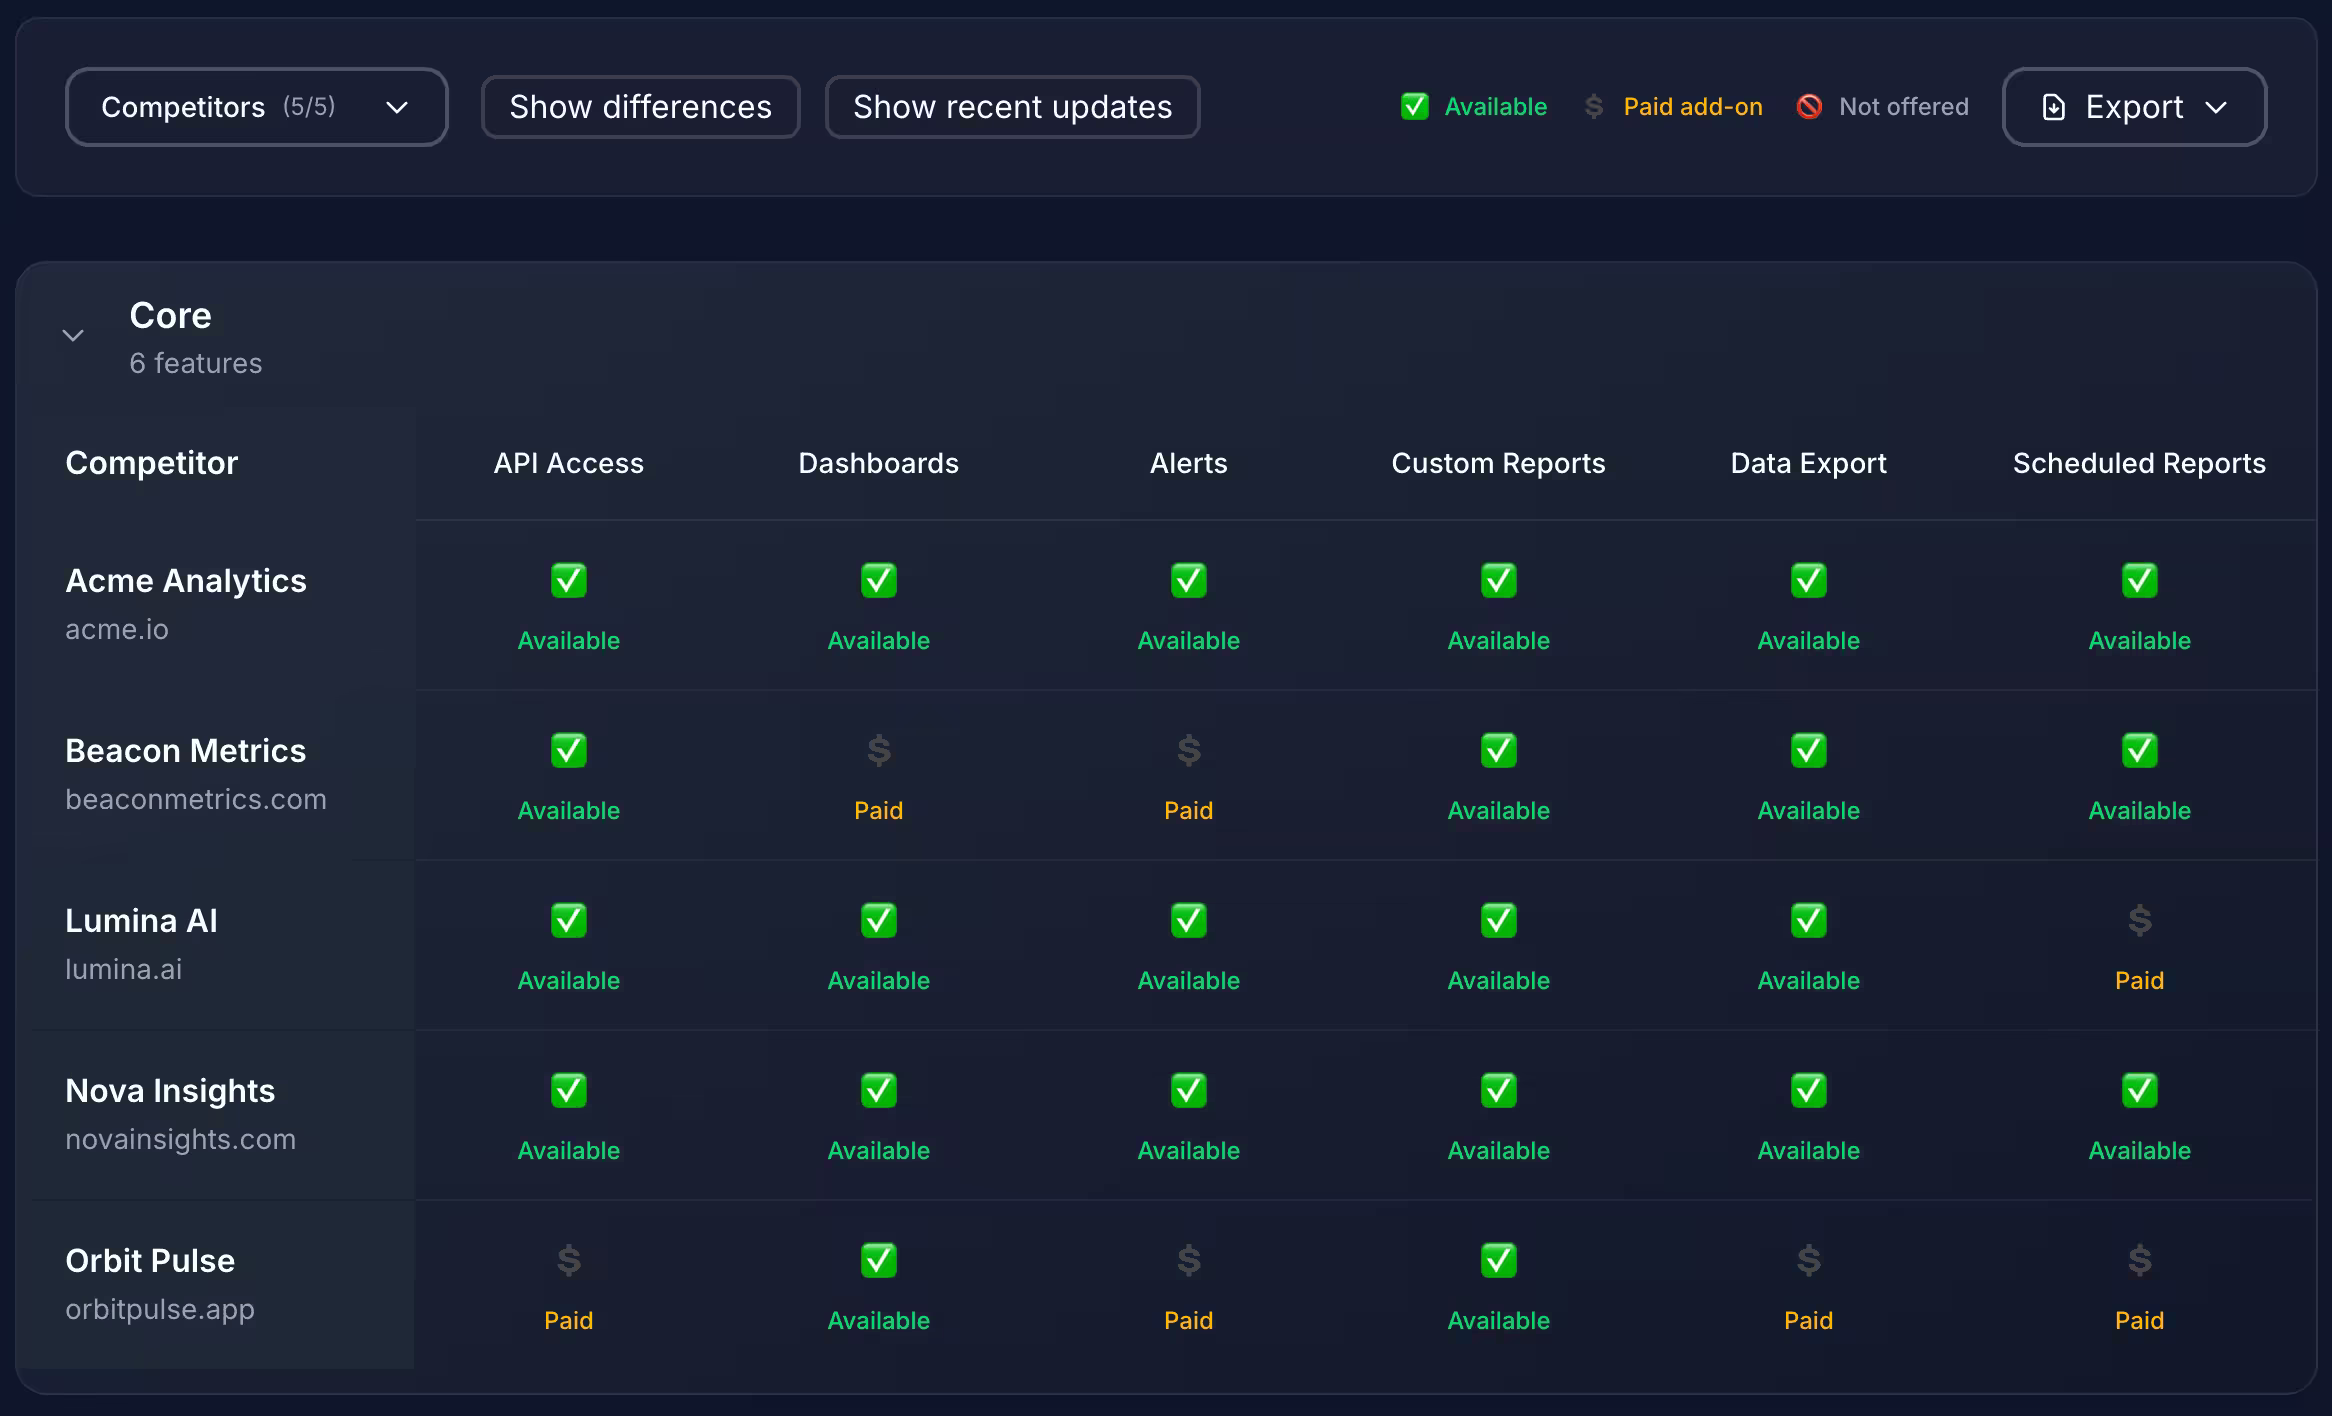This screenshot has height=1416, width=2332.
Task: Click the Competitor column header
Action: [151, 463]
